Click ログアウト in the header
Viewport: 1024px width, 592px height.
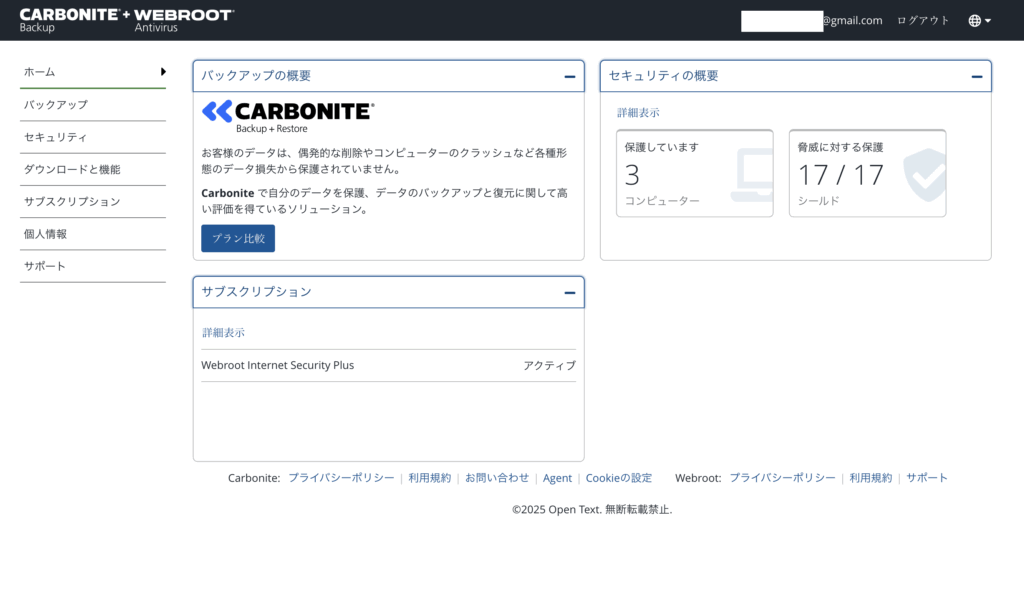coord(923,20)
